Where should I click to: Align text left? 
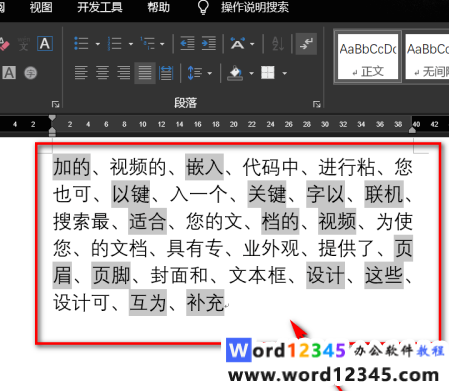[x=81, y=73]
